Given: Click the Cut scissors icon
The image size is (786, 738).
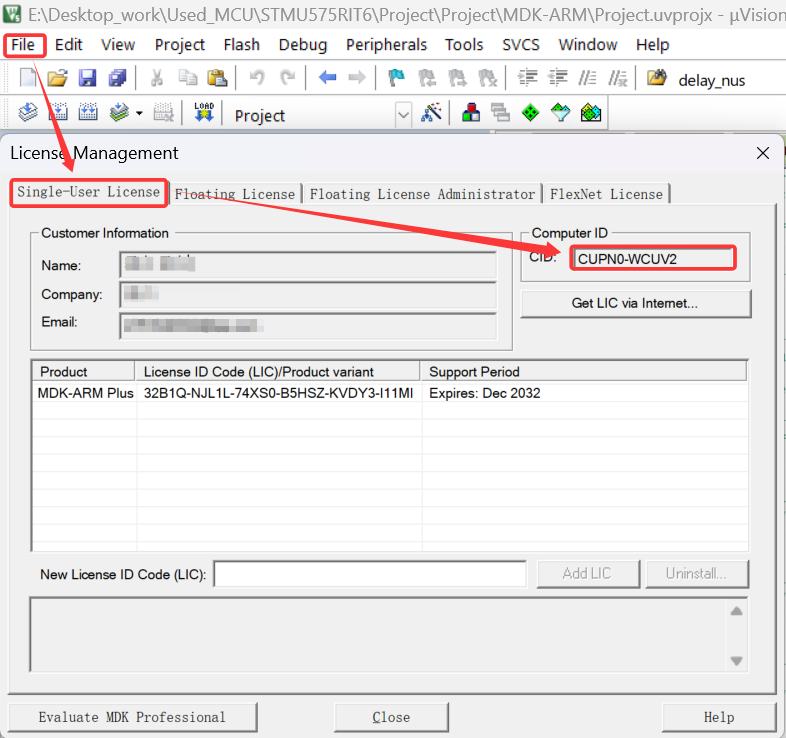Looking at the screenshot, I should click(x=157, y=78).
